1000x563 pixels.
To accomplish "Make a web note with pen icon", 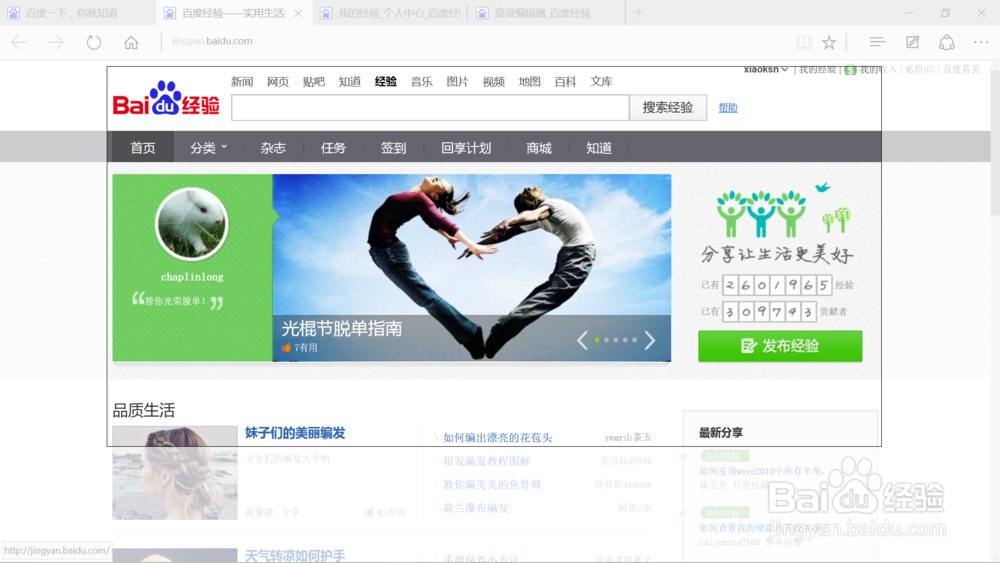I will pyautogui.click(x=913, y=42).
